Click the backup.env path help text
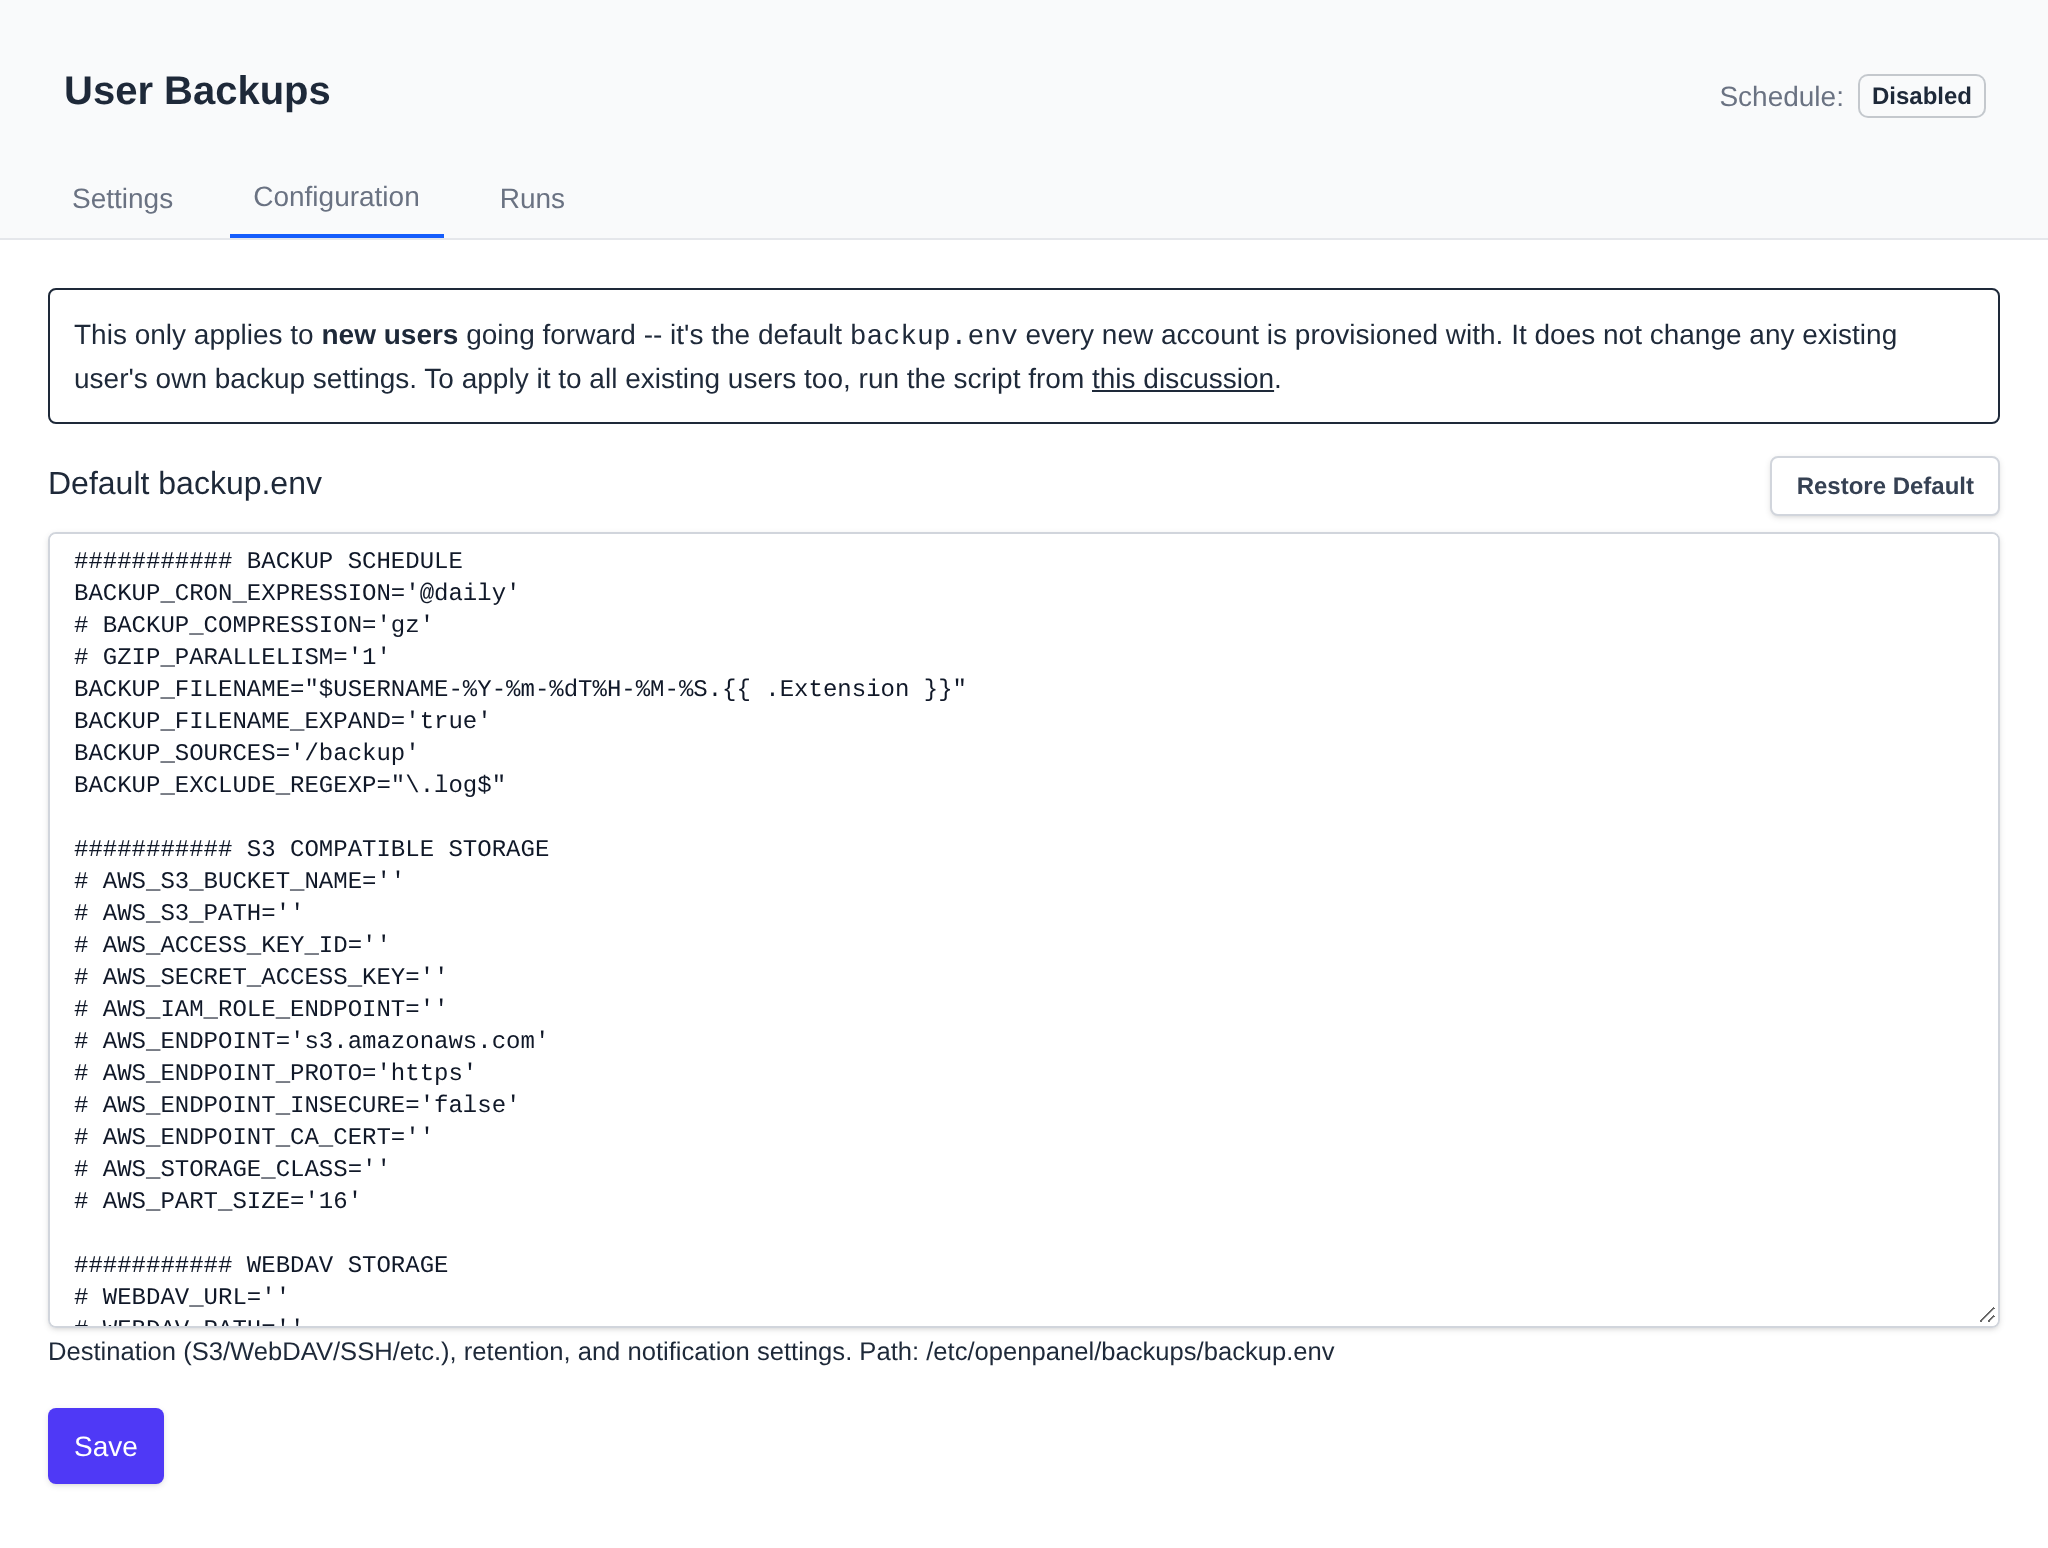Viewport: 2048px width, 1548px height. click(691, 1352)
